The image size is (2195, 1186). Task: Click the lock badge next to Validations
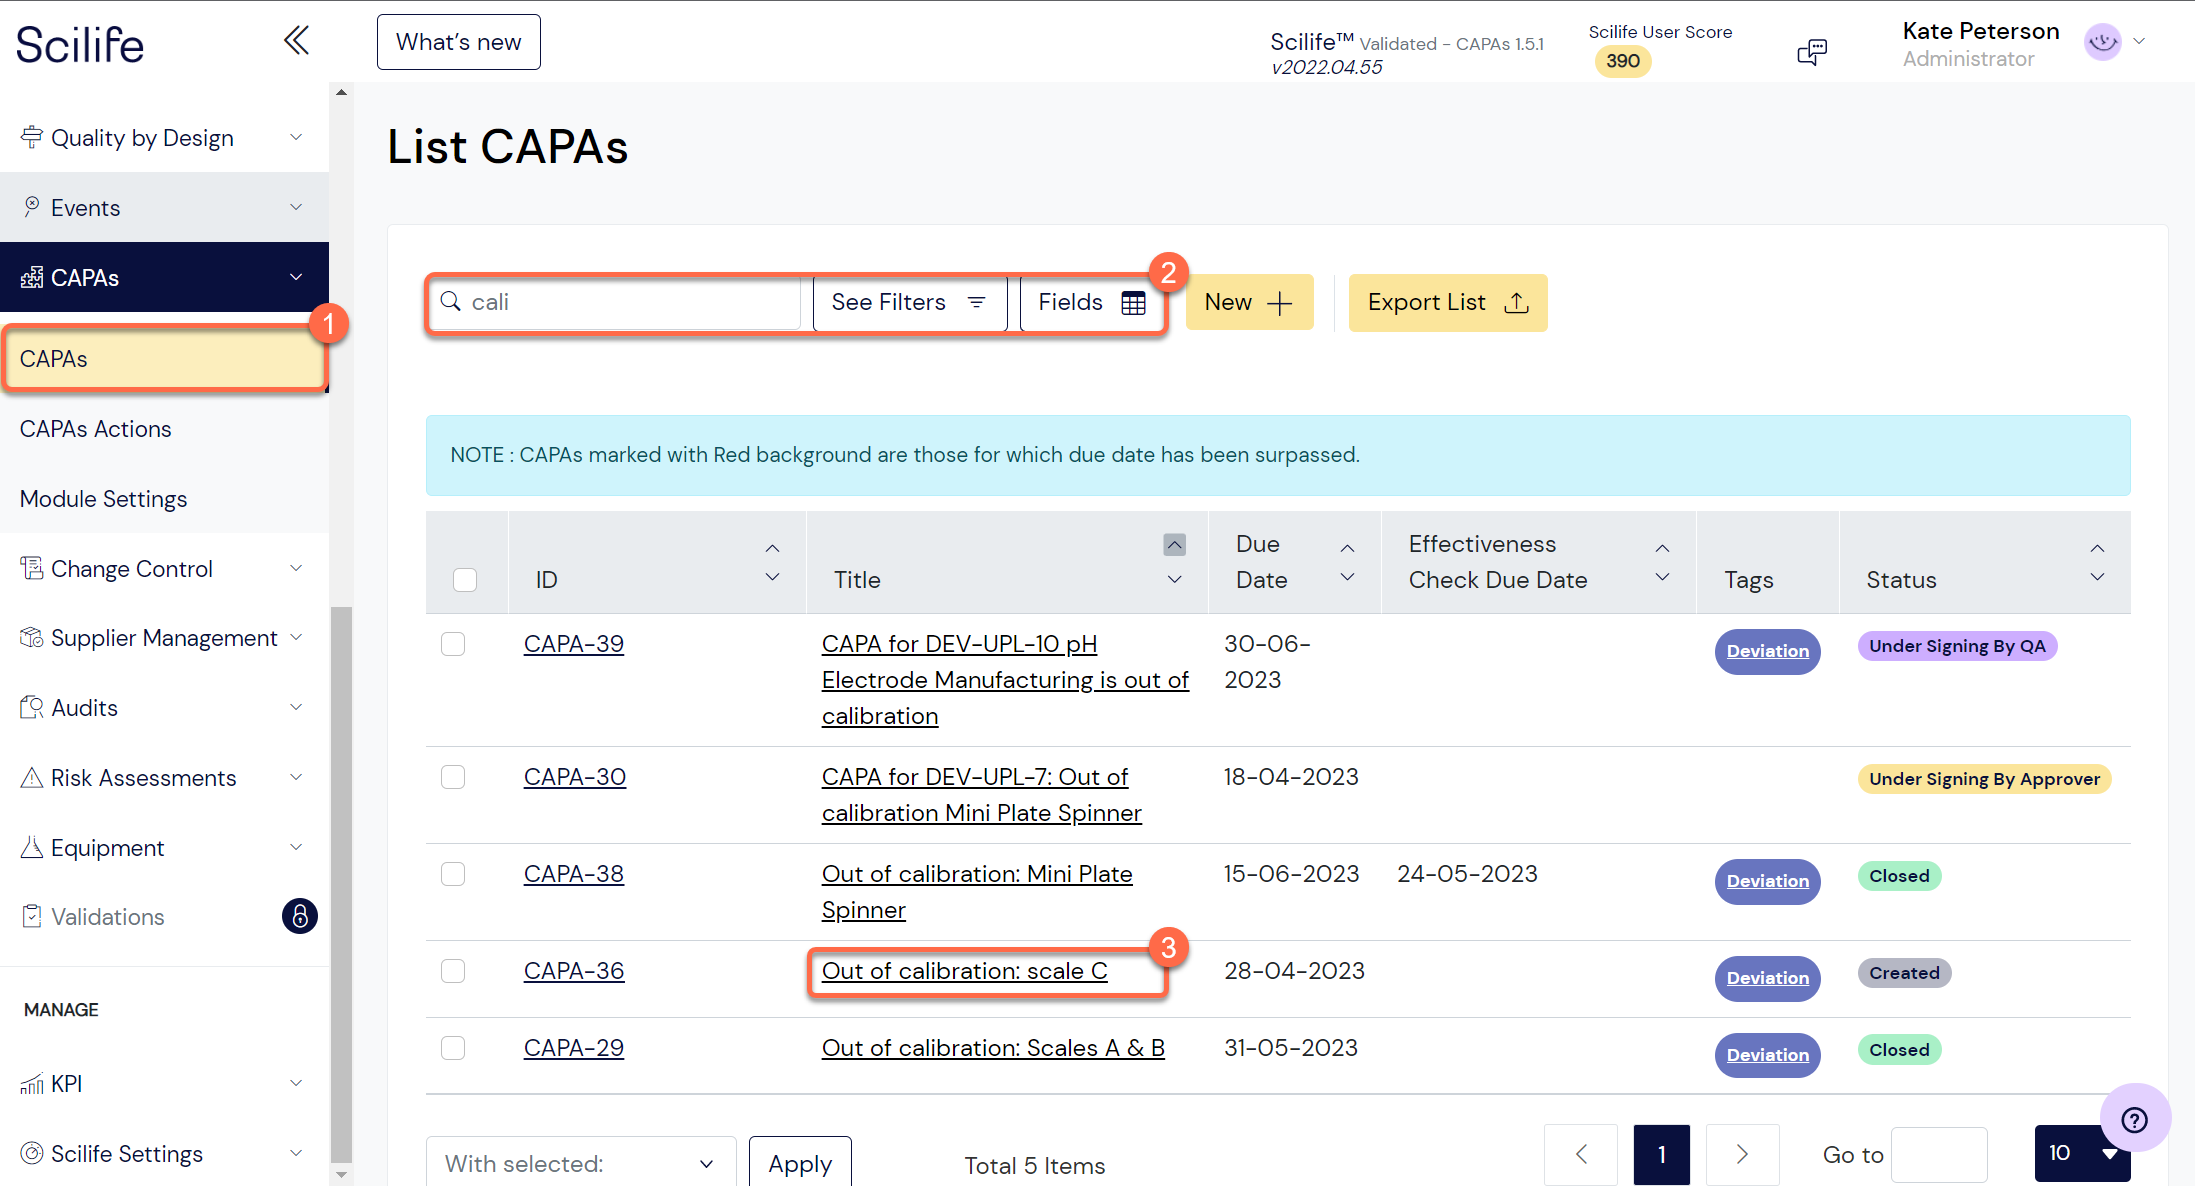click(299, 916)
